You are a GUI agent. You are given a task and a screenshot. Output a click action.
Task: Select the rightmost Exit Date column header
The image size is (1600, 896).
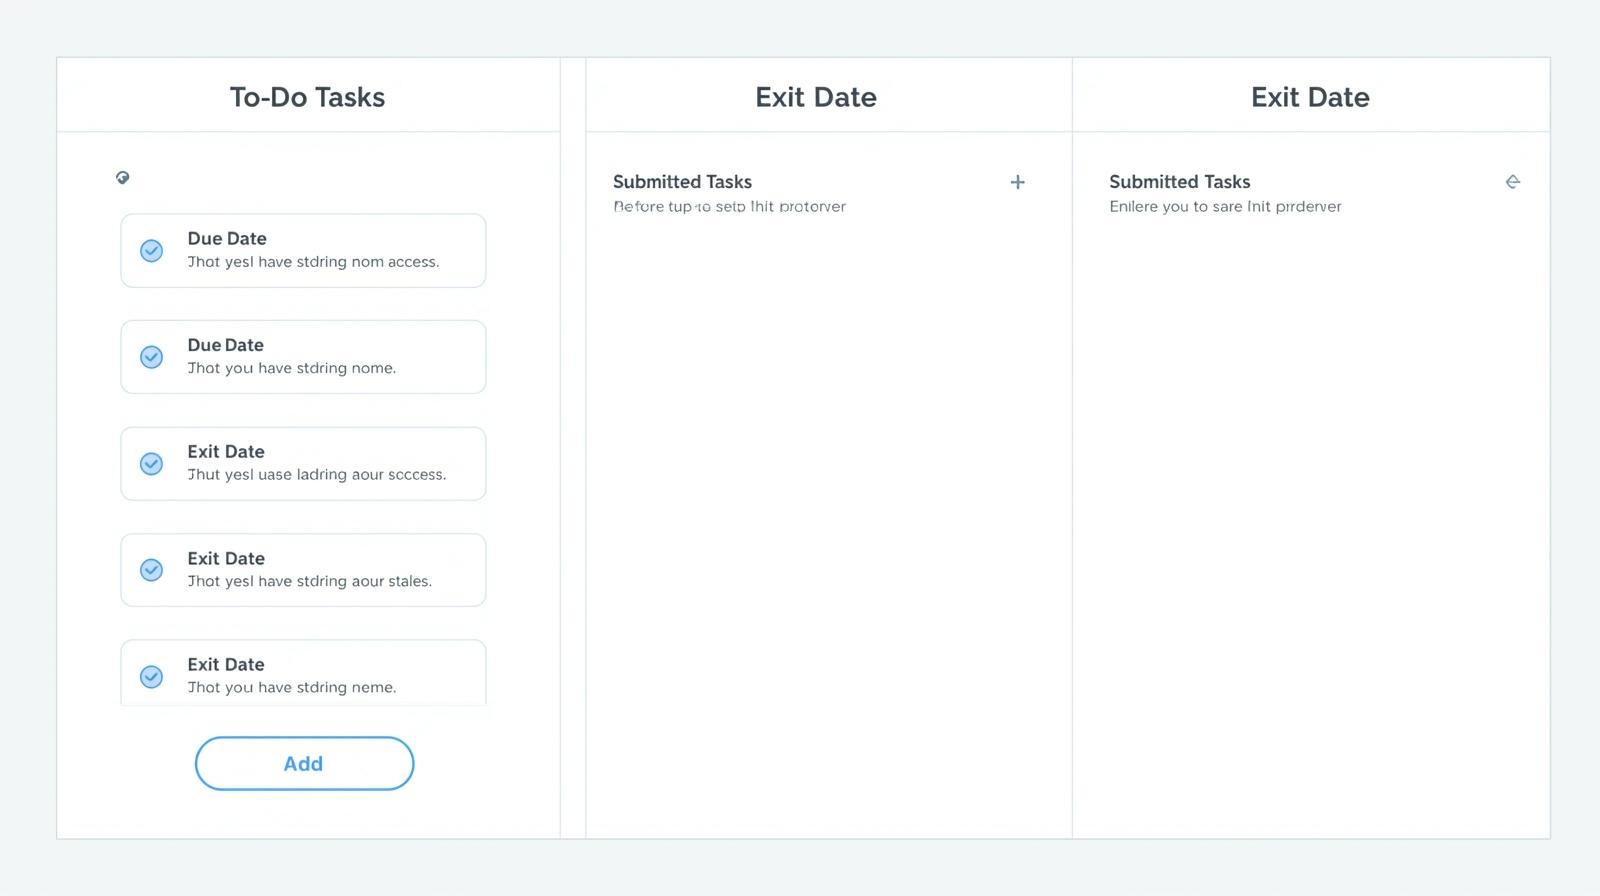[x=1310, y=97]
